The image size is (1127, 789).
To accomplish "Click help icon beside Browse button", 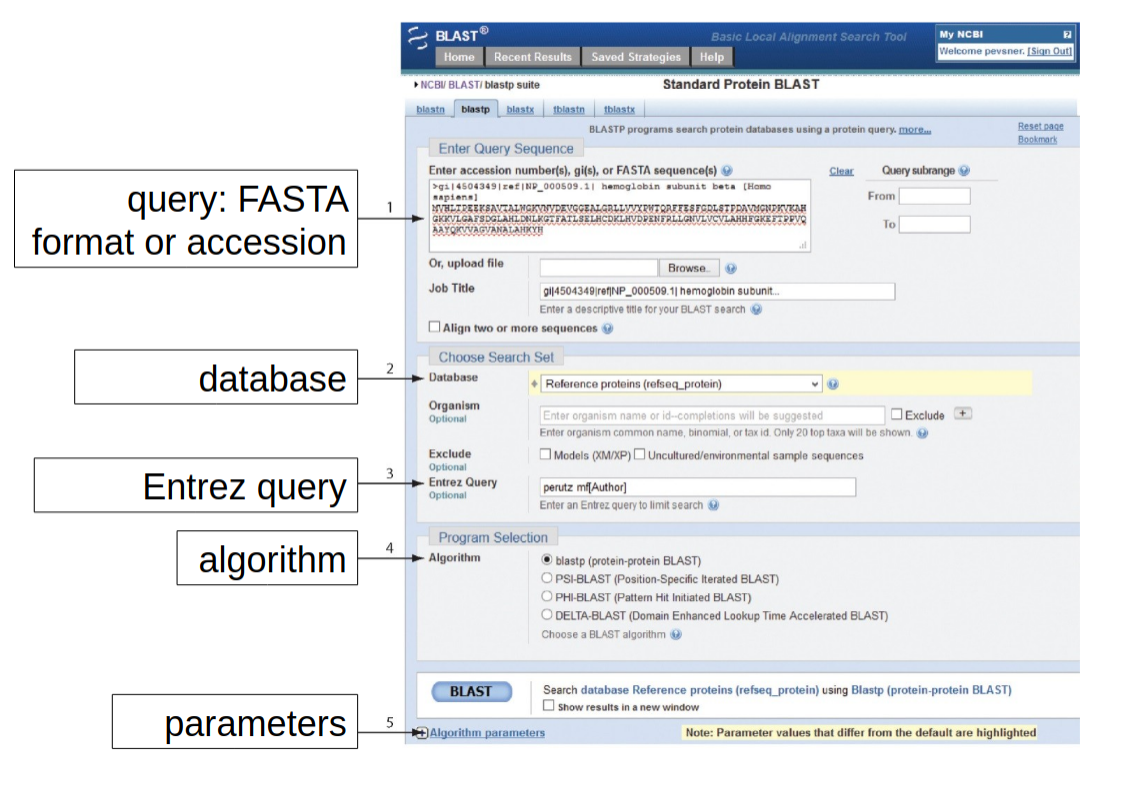I will [x=731, y=268].
